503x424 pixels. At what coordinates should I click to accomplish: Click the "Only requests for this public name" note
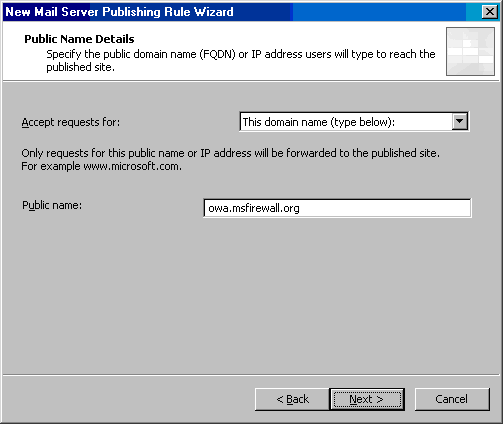pos(230,153)
